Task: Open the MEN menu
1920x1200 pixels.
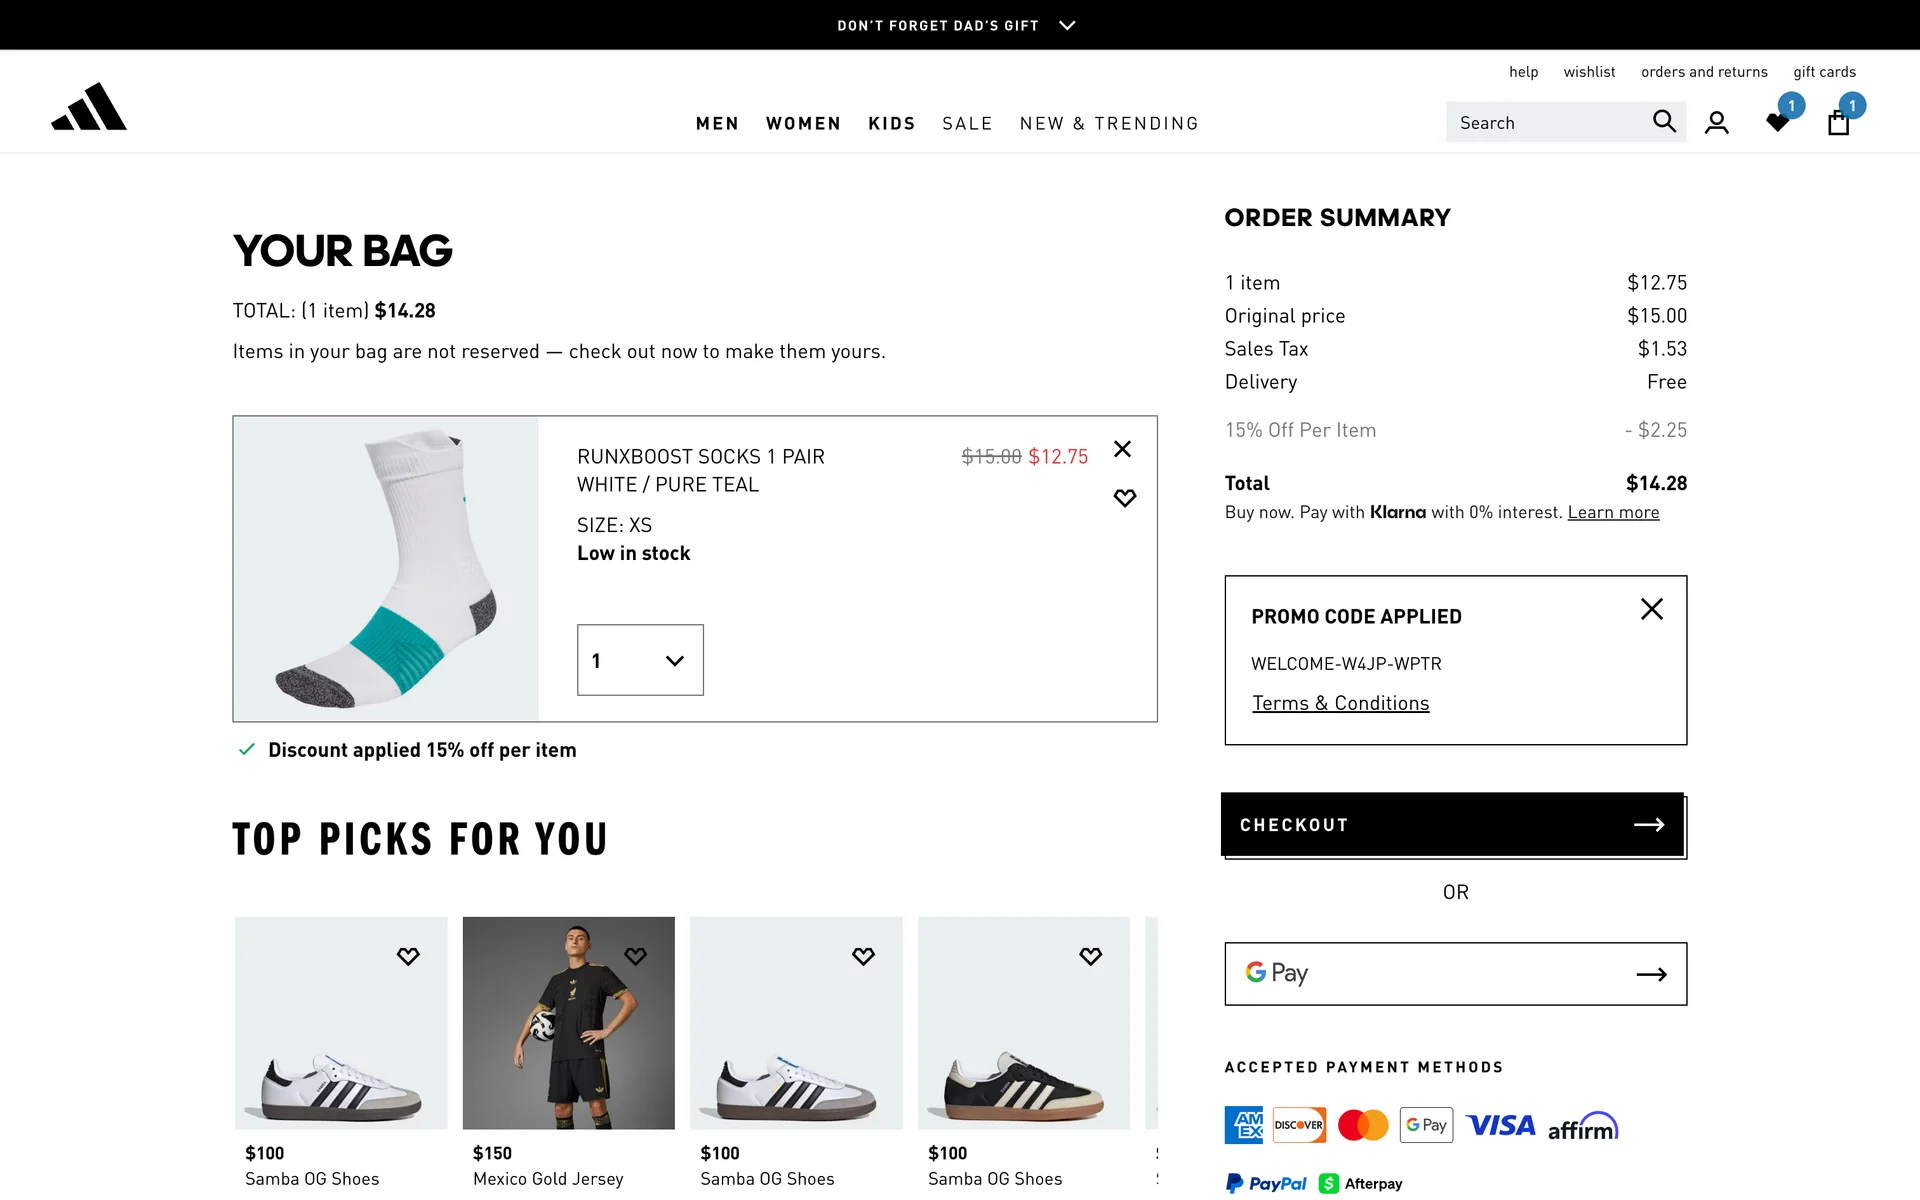Action: (717, 124)
